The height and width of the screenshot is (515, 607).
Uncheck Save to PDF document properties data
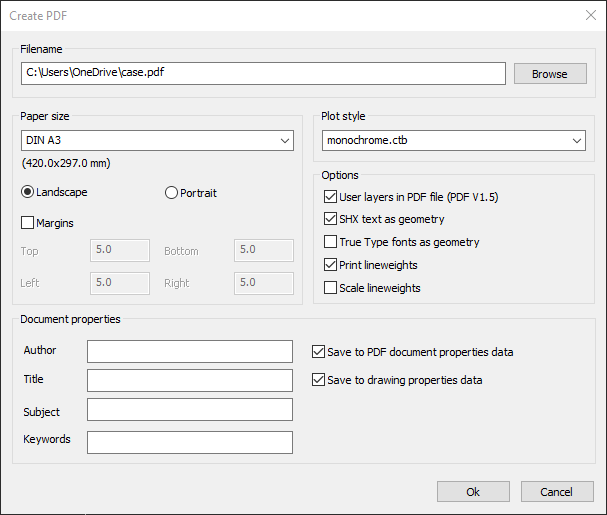point(319,352)
